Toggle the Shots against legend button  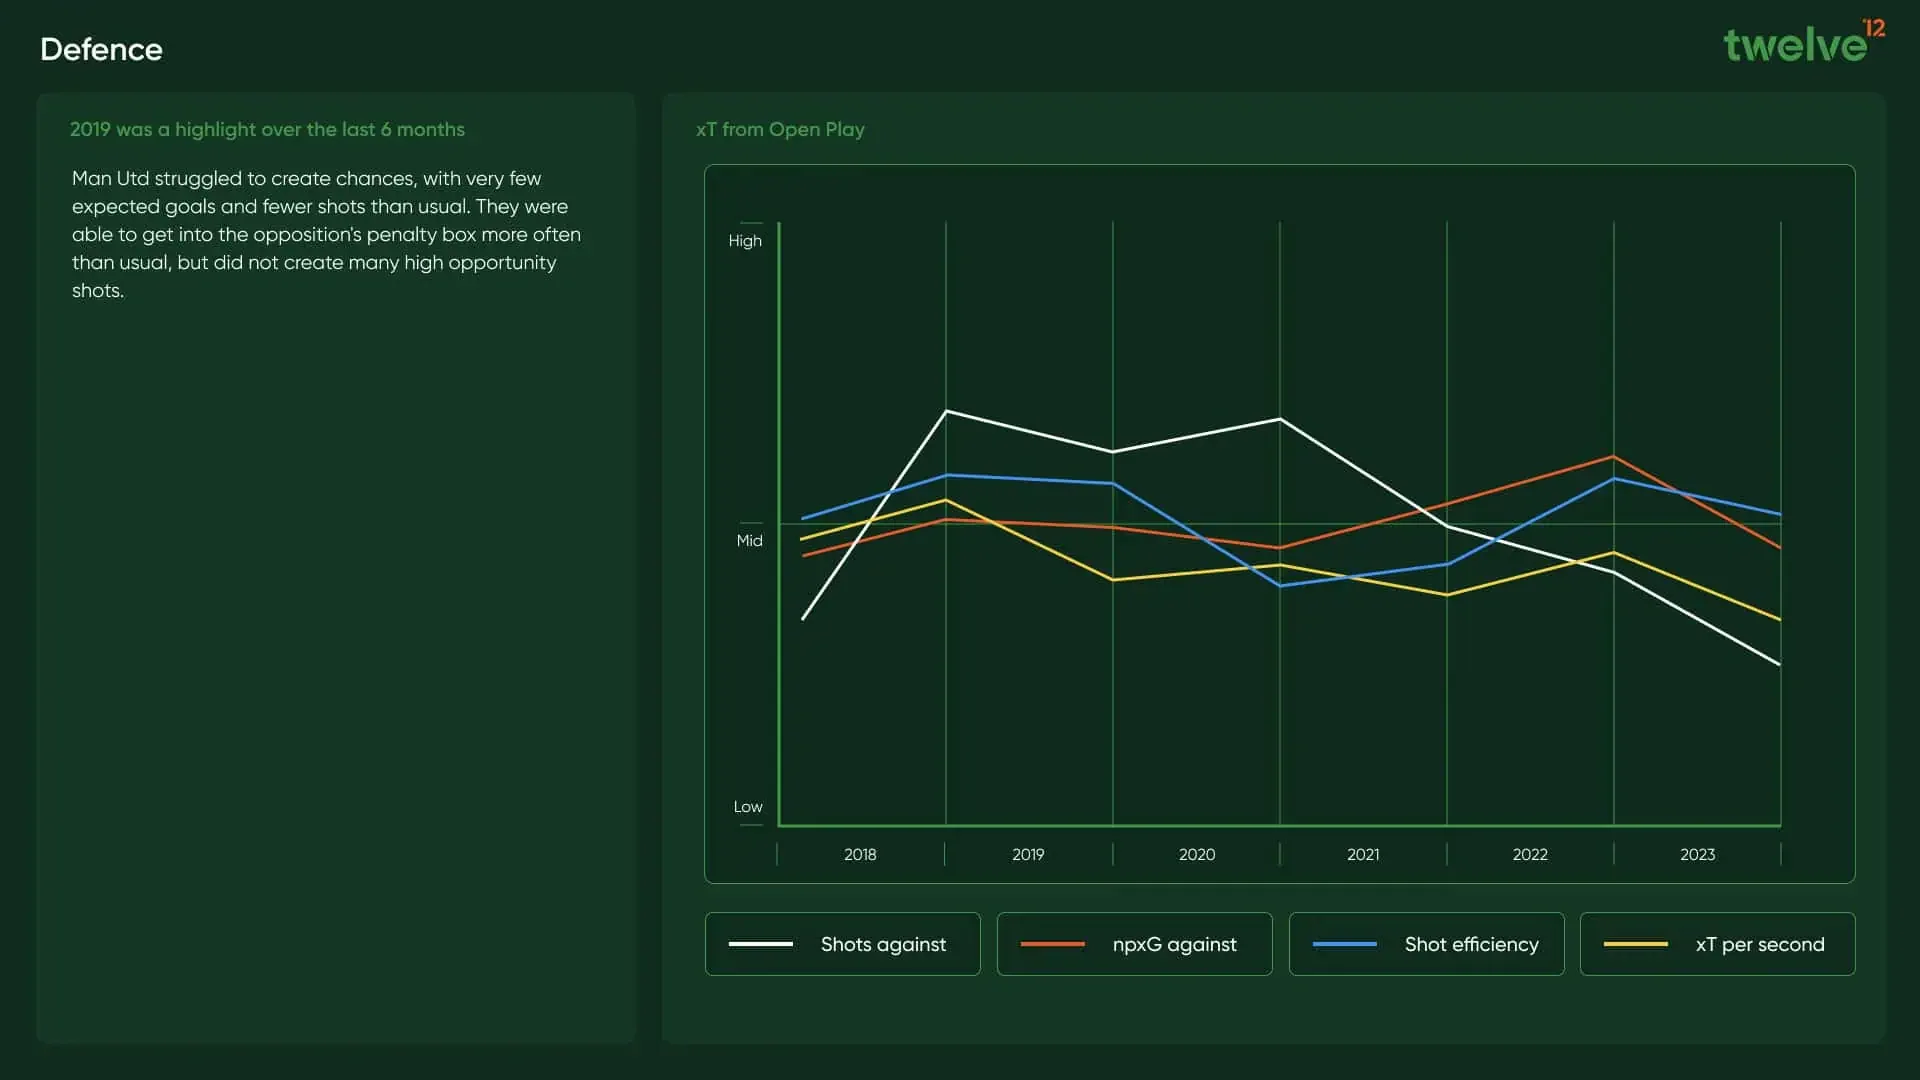[x=842, y=944]
